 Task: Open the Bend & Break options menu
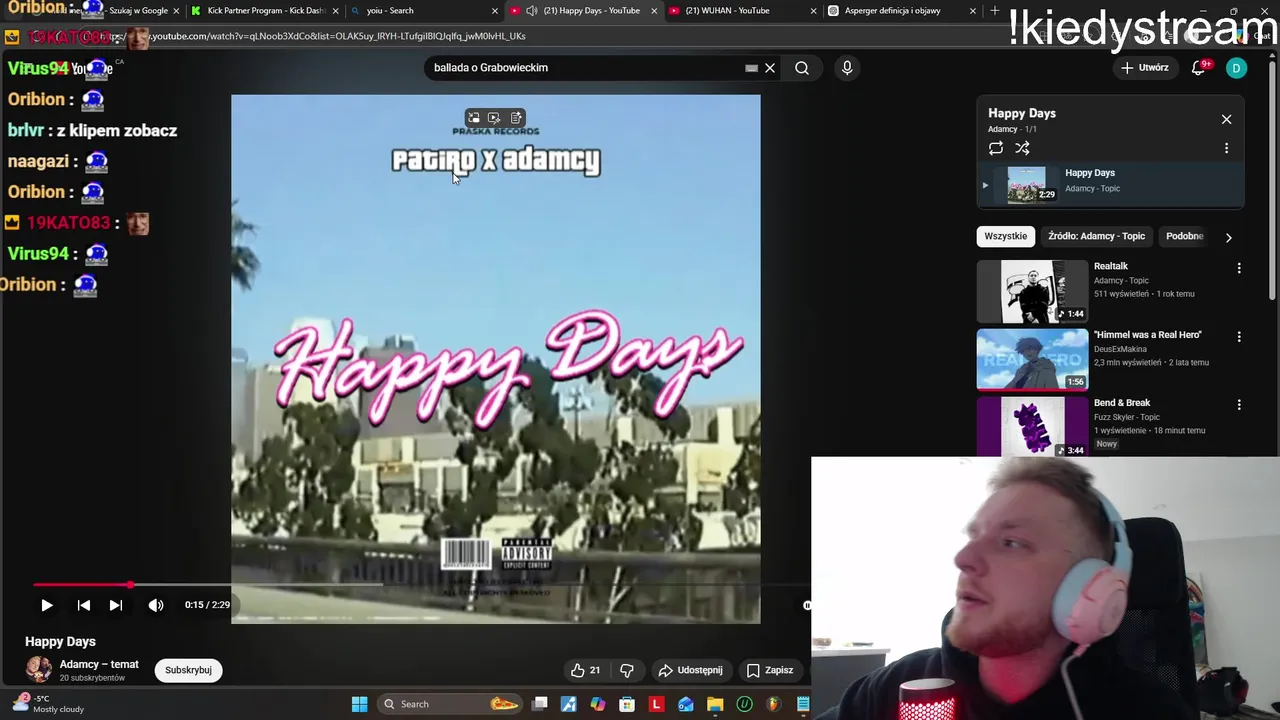coord(1239,405)
